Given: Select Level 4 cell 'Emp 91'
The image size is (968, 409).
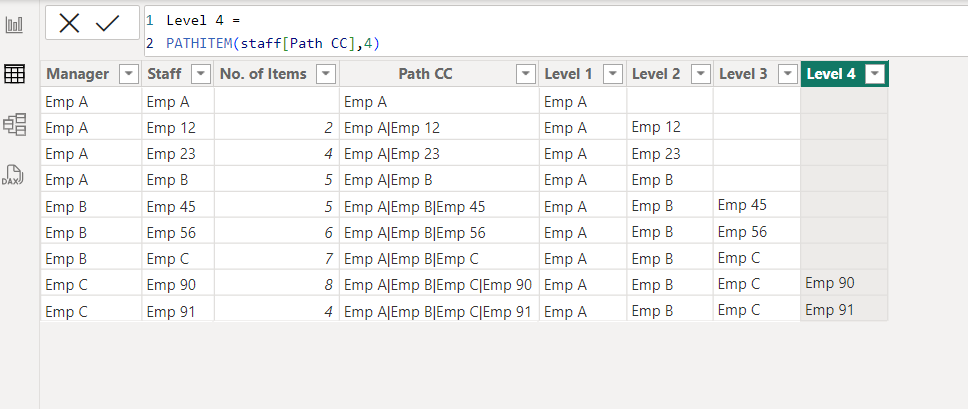Looking at the screenshot, I should (844, 310).
